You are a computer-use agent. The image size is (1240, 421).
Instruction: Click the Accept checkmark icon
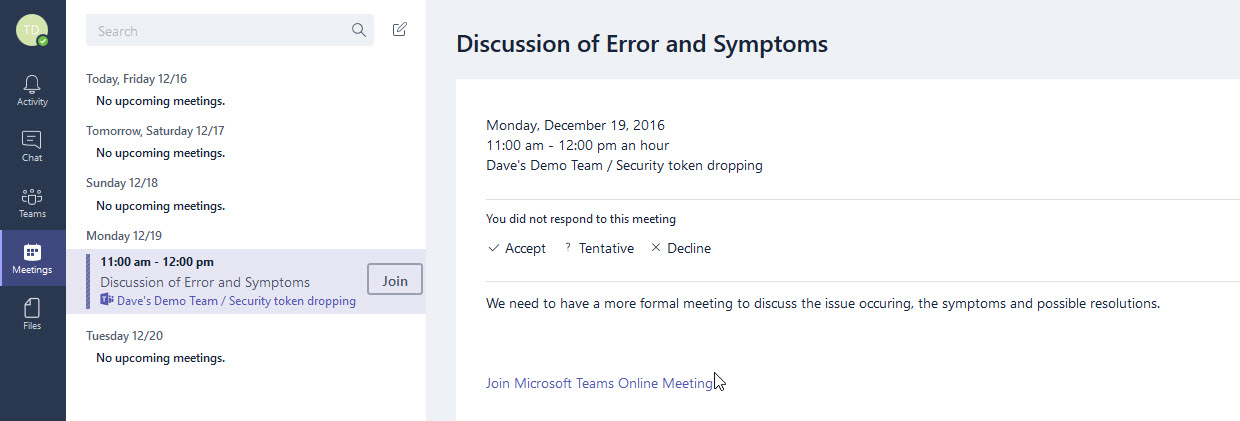[x=493, y=248]
